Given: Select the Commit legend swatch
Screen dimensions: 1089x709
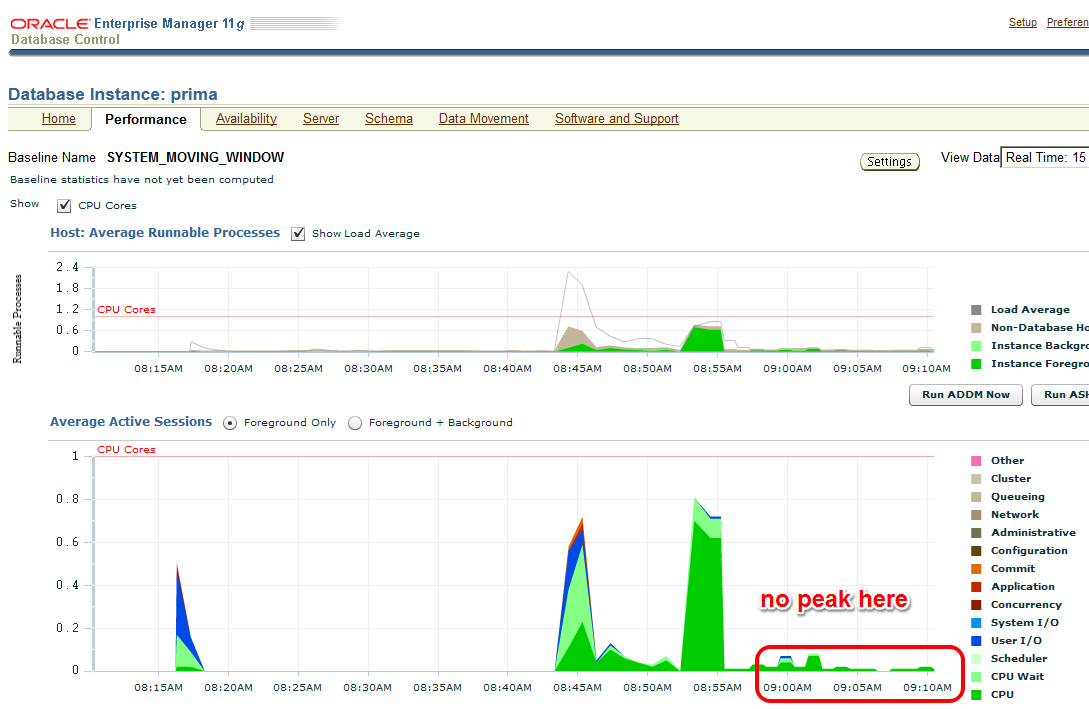Looking at the screenshot, I should click(x=976, y=569).
